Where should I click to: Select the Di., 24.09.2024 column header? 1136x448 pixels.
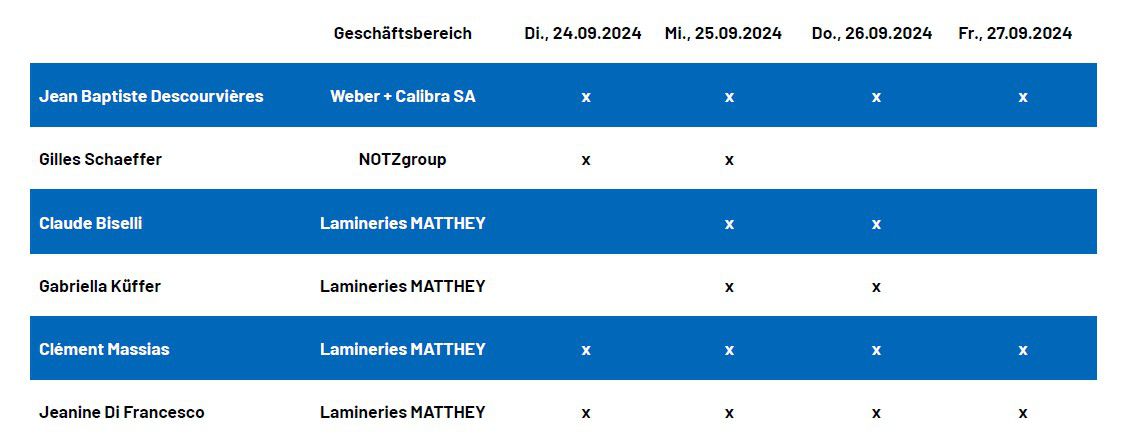tap(583, 33)
